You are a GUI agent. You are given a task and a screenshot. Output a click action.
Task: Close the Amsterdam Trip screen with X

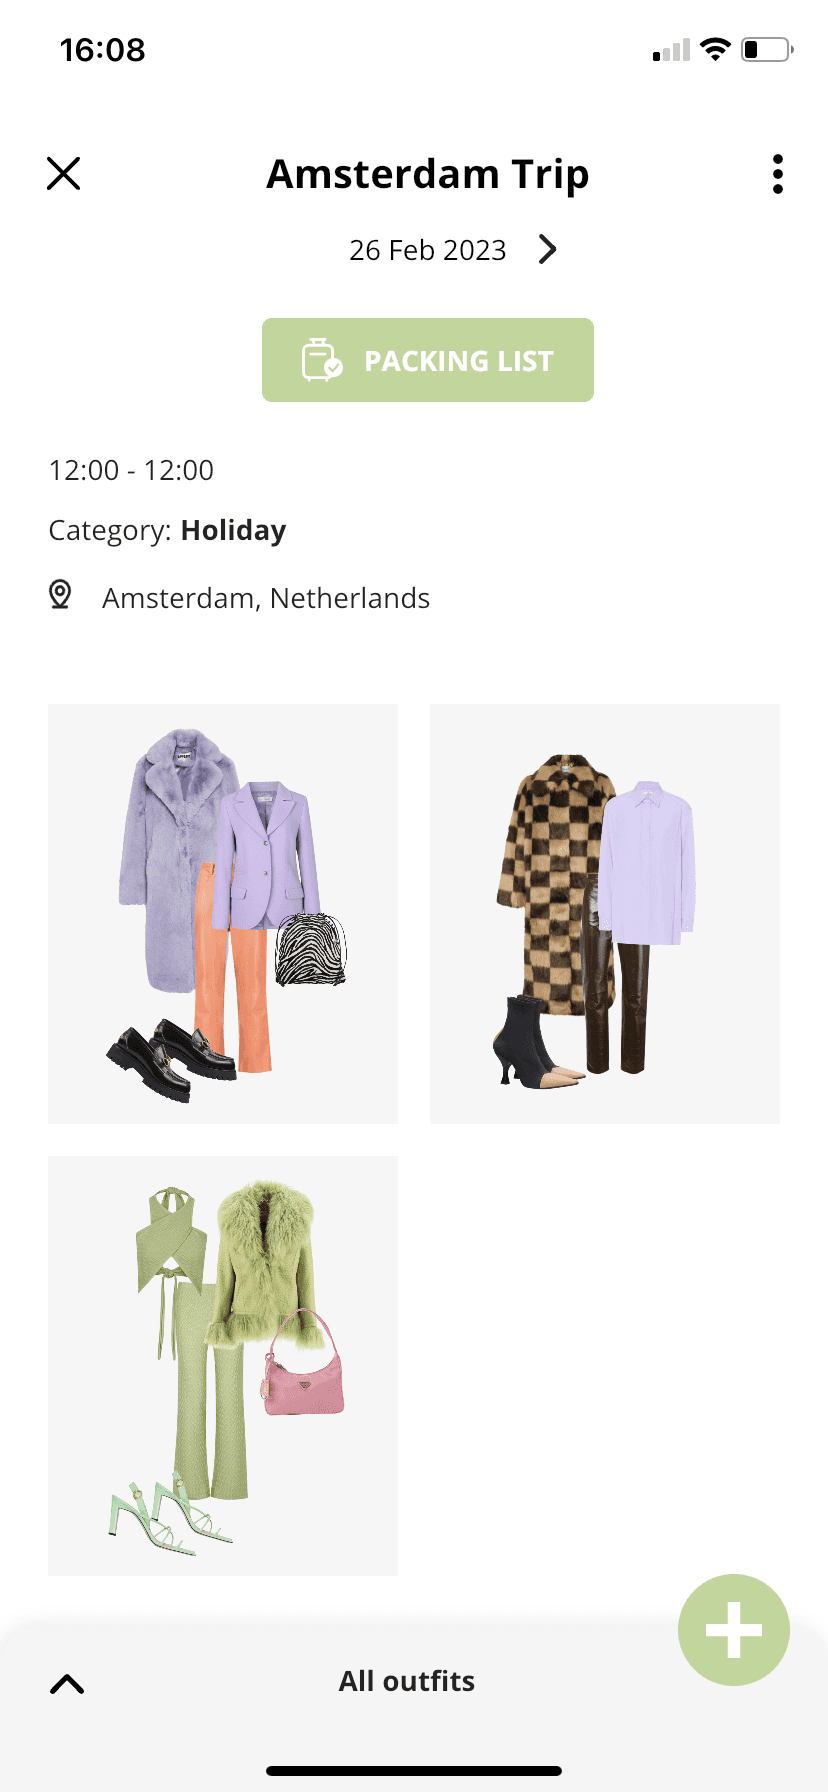[63, 174]
